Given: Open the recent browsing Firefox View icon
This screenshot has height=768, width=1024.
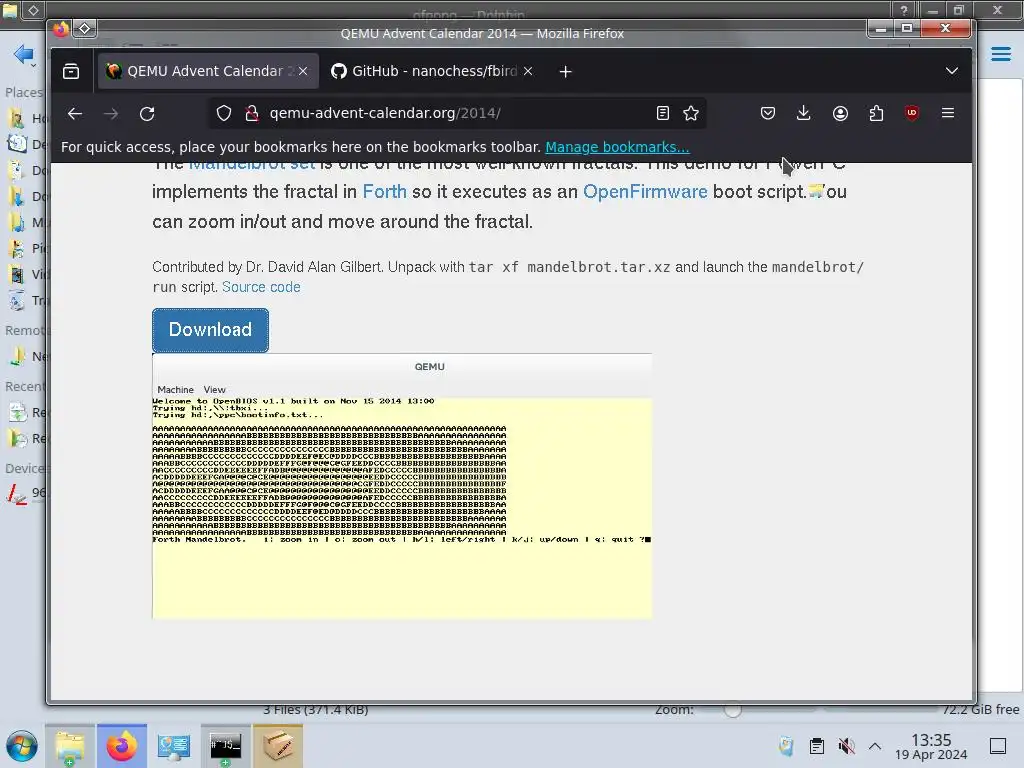Looking at the screenshot, I should (71, 71).
